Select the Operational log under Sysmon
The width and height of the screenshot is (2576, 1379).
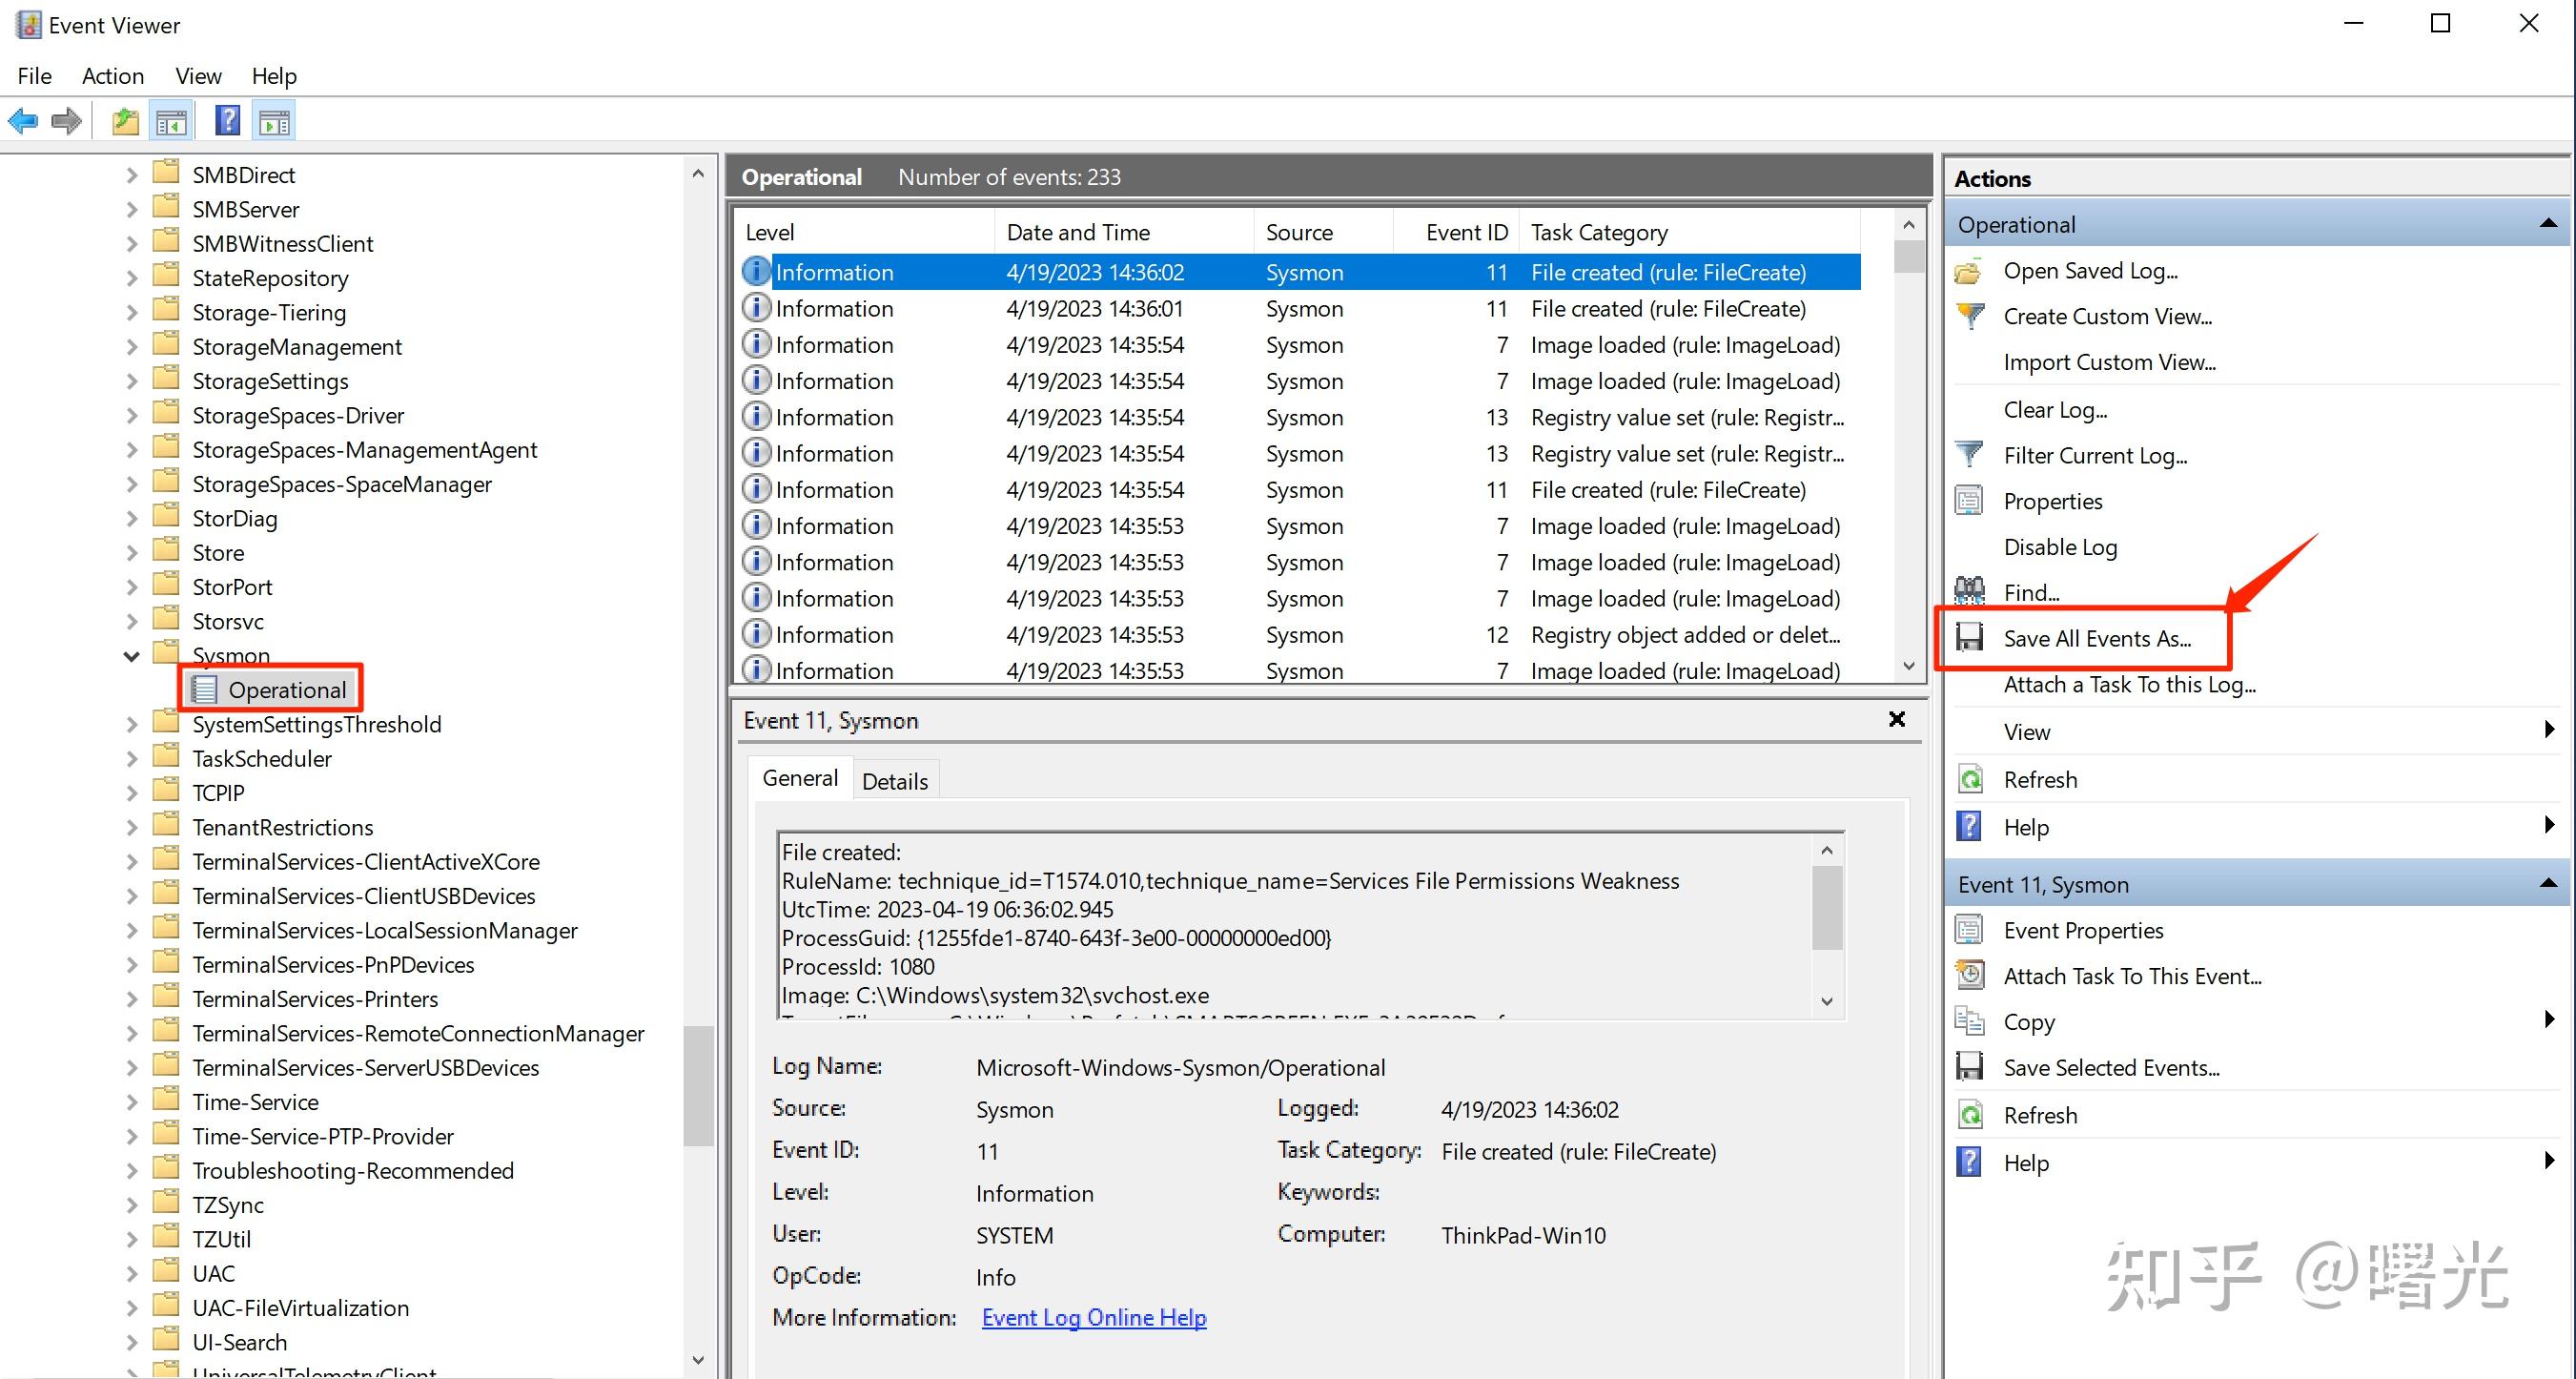click(286, 690)
